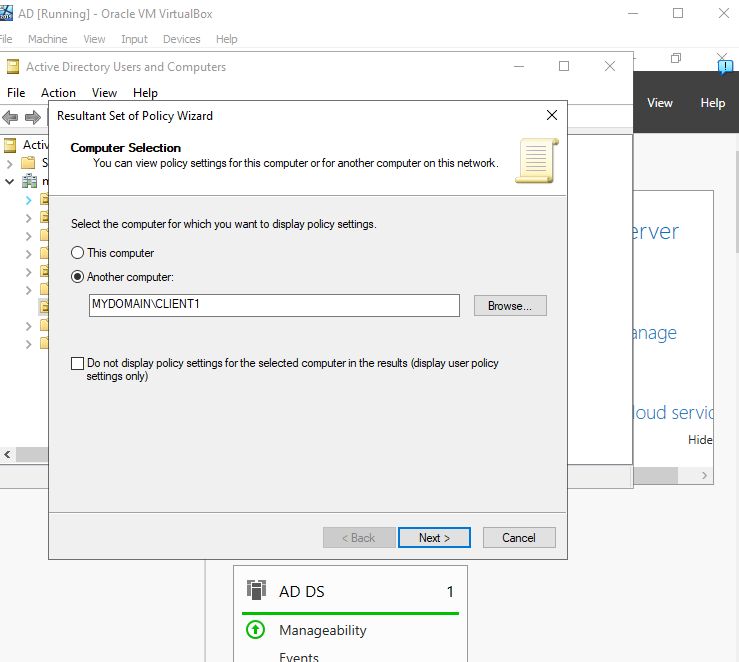Close the Resultant Set of Policy Wizard
The height and width of the screenshot is (662, 739).
[552, 115]
